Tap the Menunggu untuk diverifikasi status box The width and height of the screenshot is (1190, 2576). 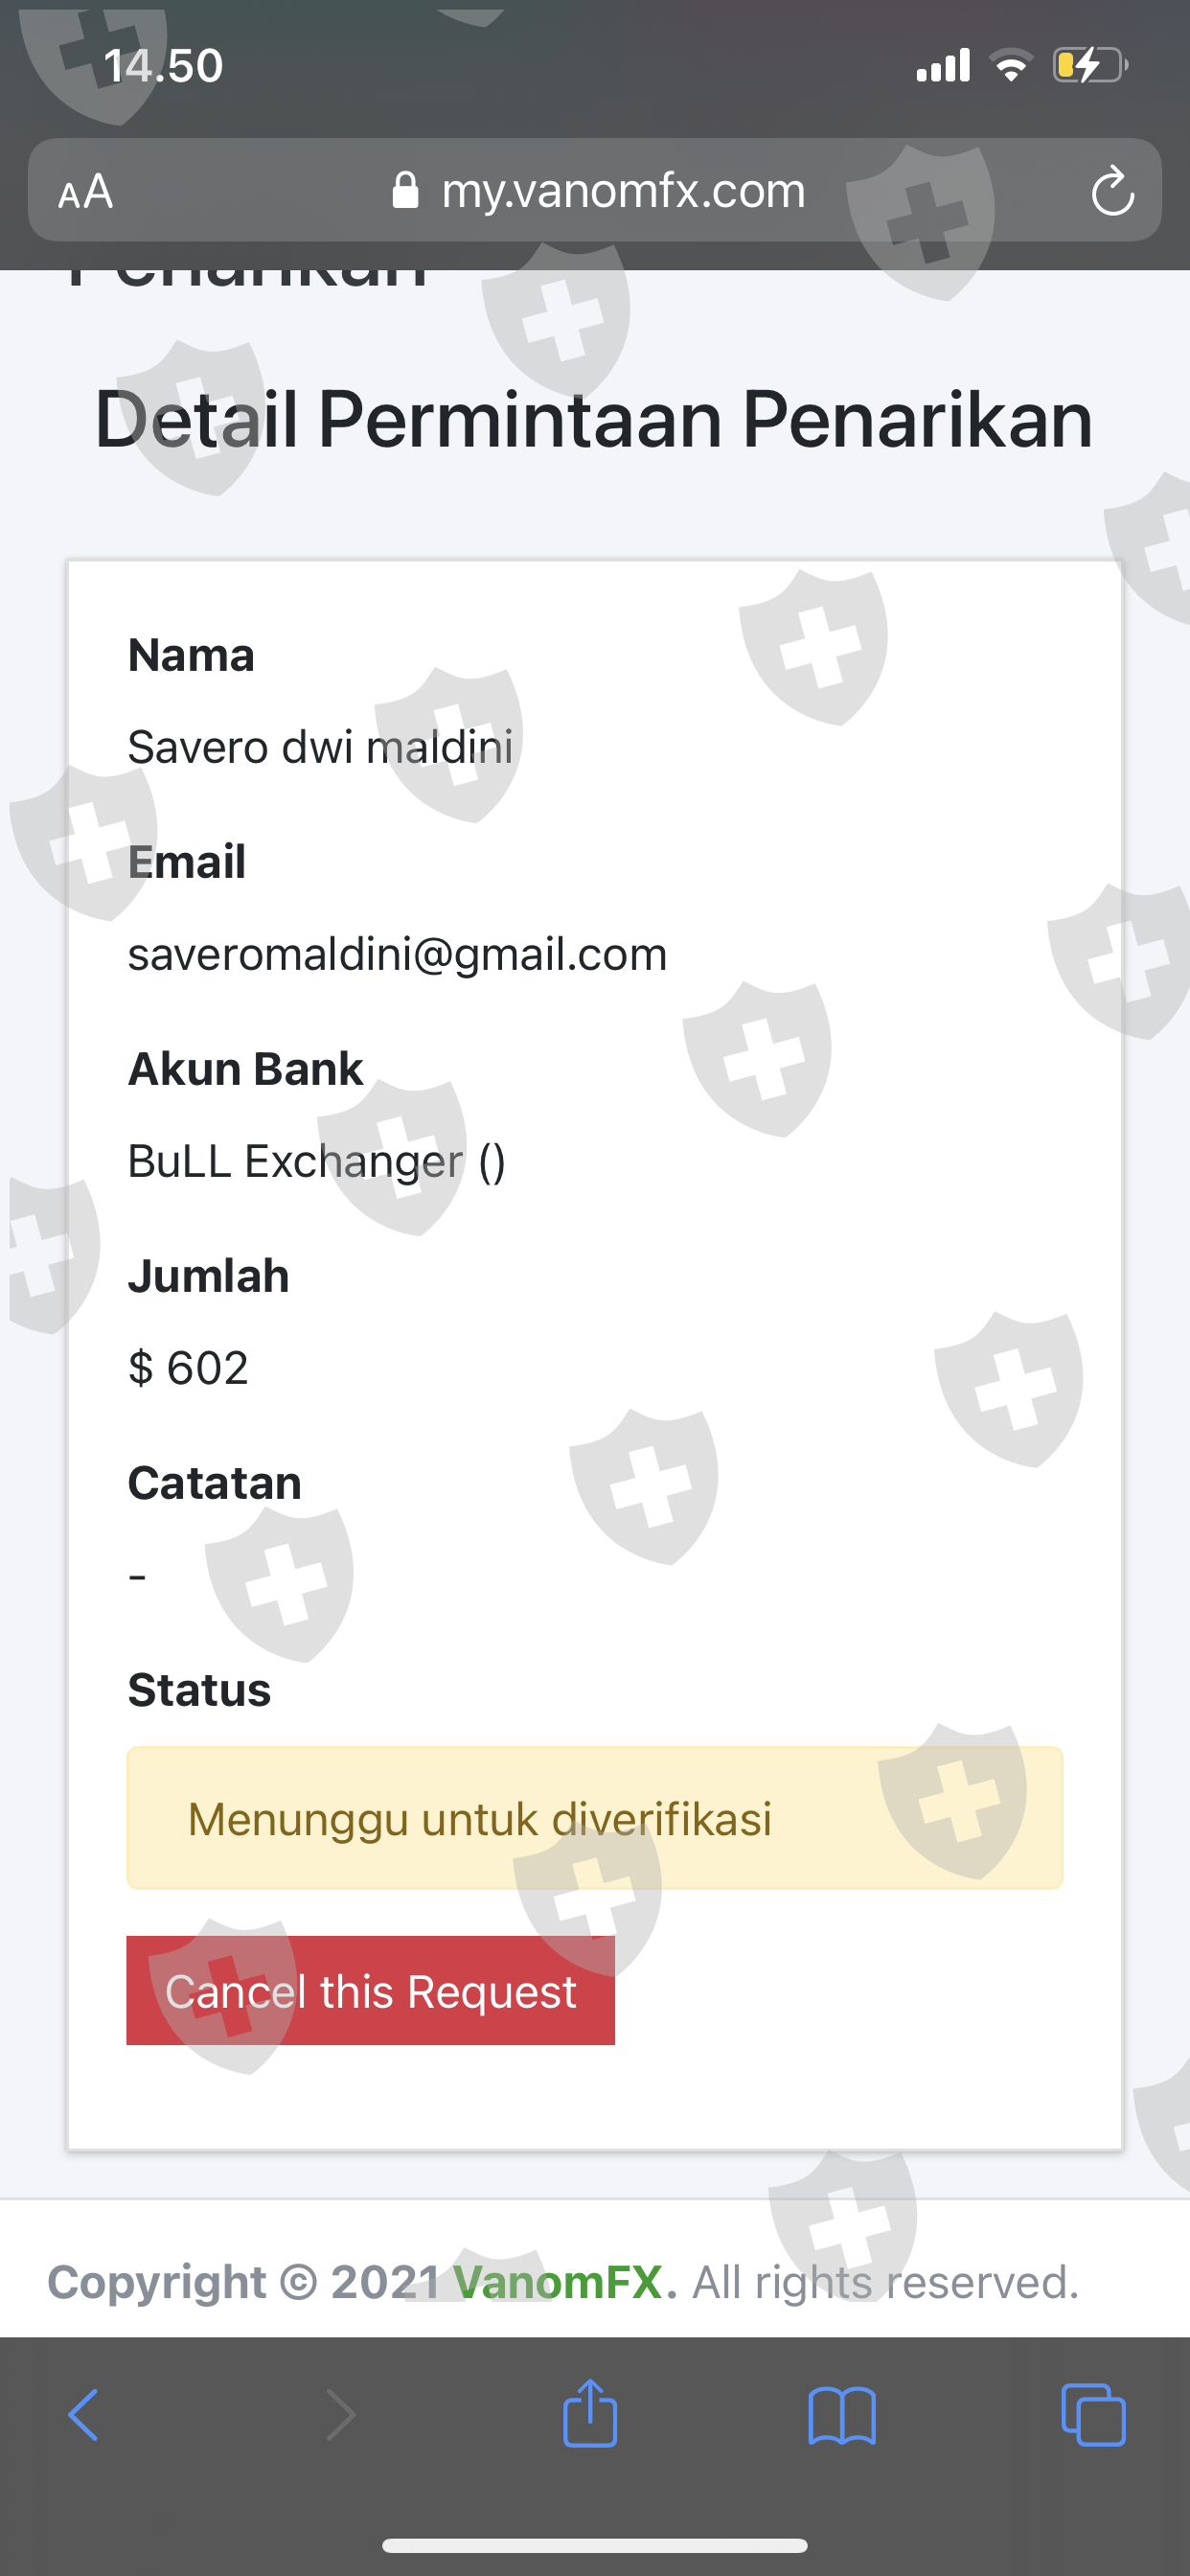[x=594, y=1818]
